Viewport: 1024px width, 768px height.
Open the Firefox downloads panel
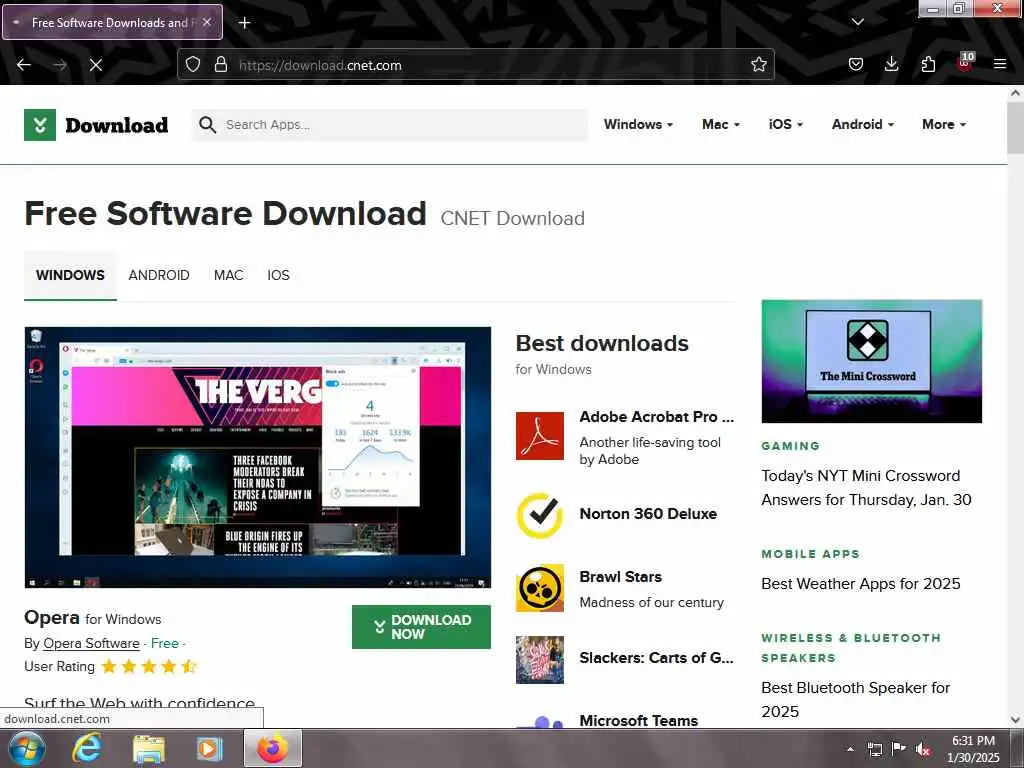(x=891, y=64)
